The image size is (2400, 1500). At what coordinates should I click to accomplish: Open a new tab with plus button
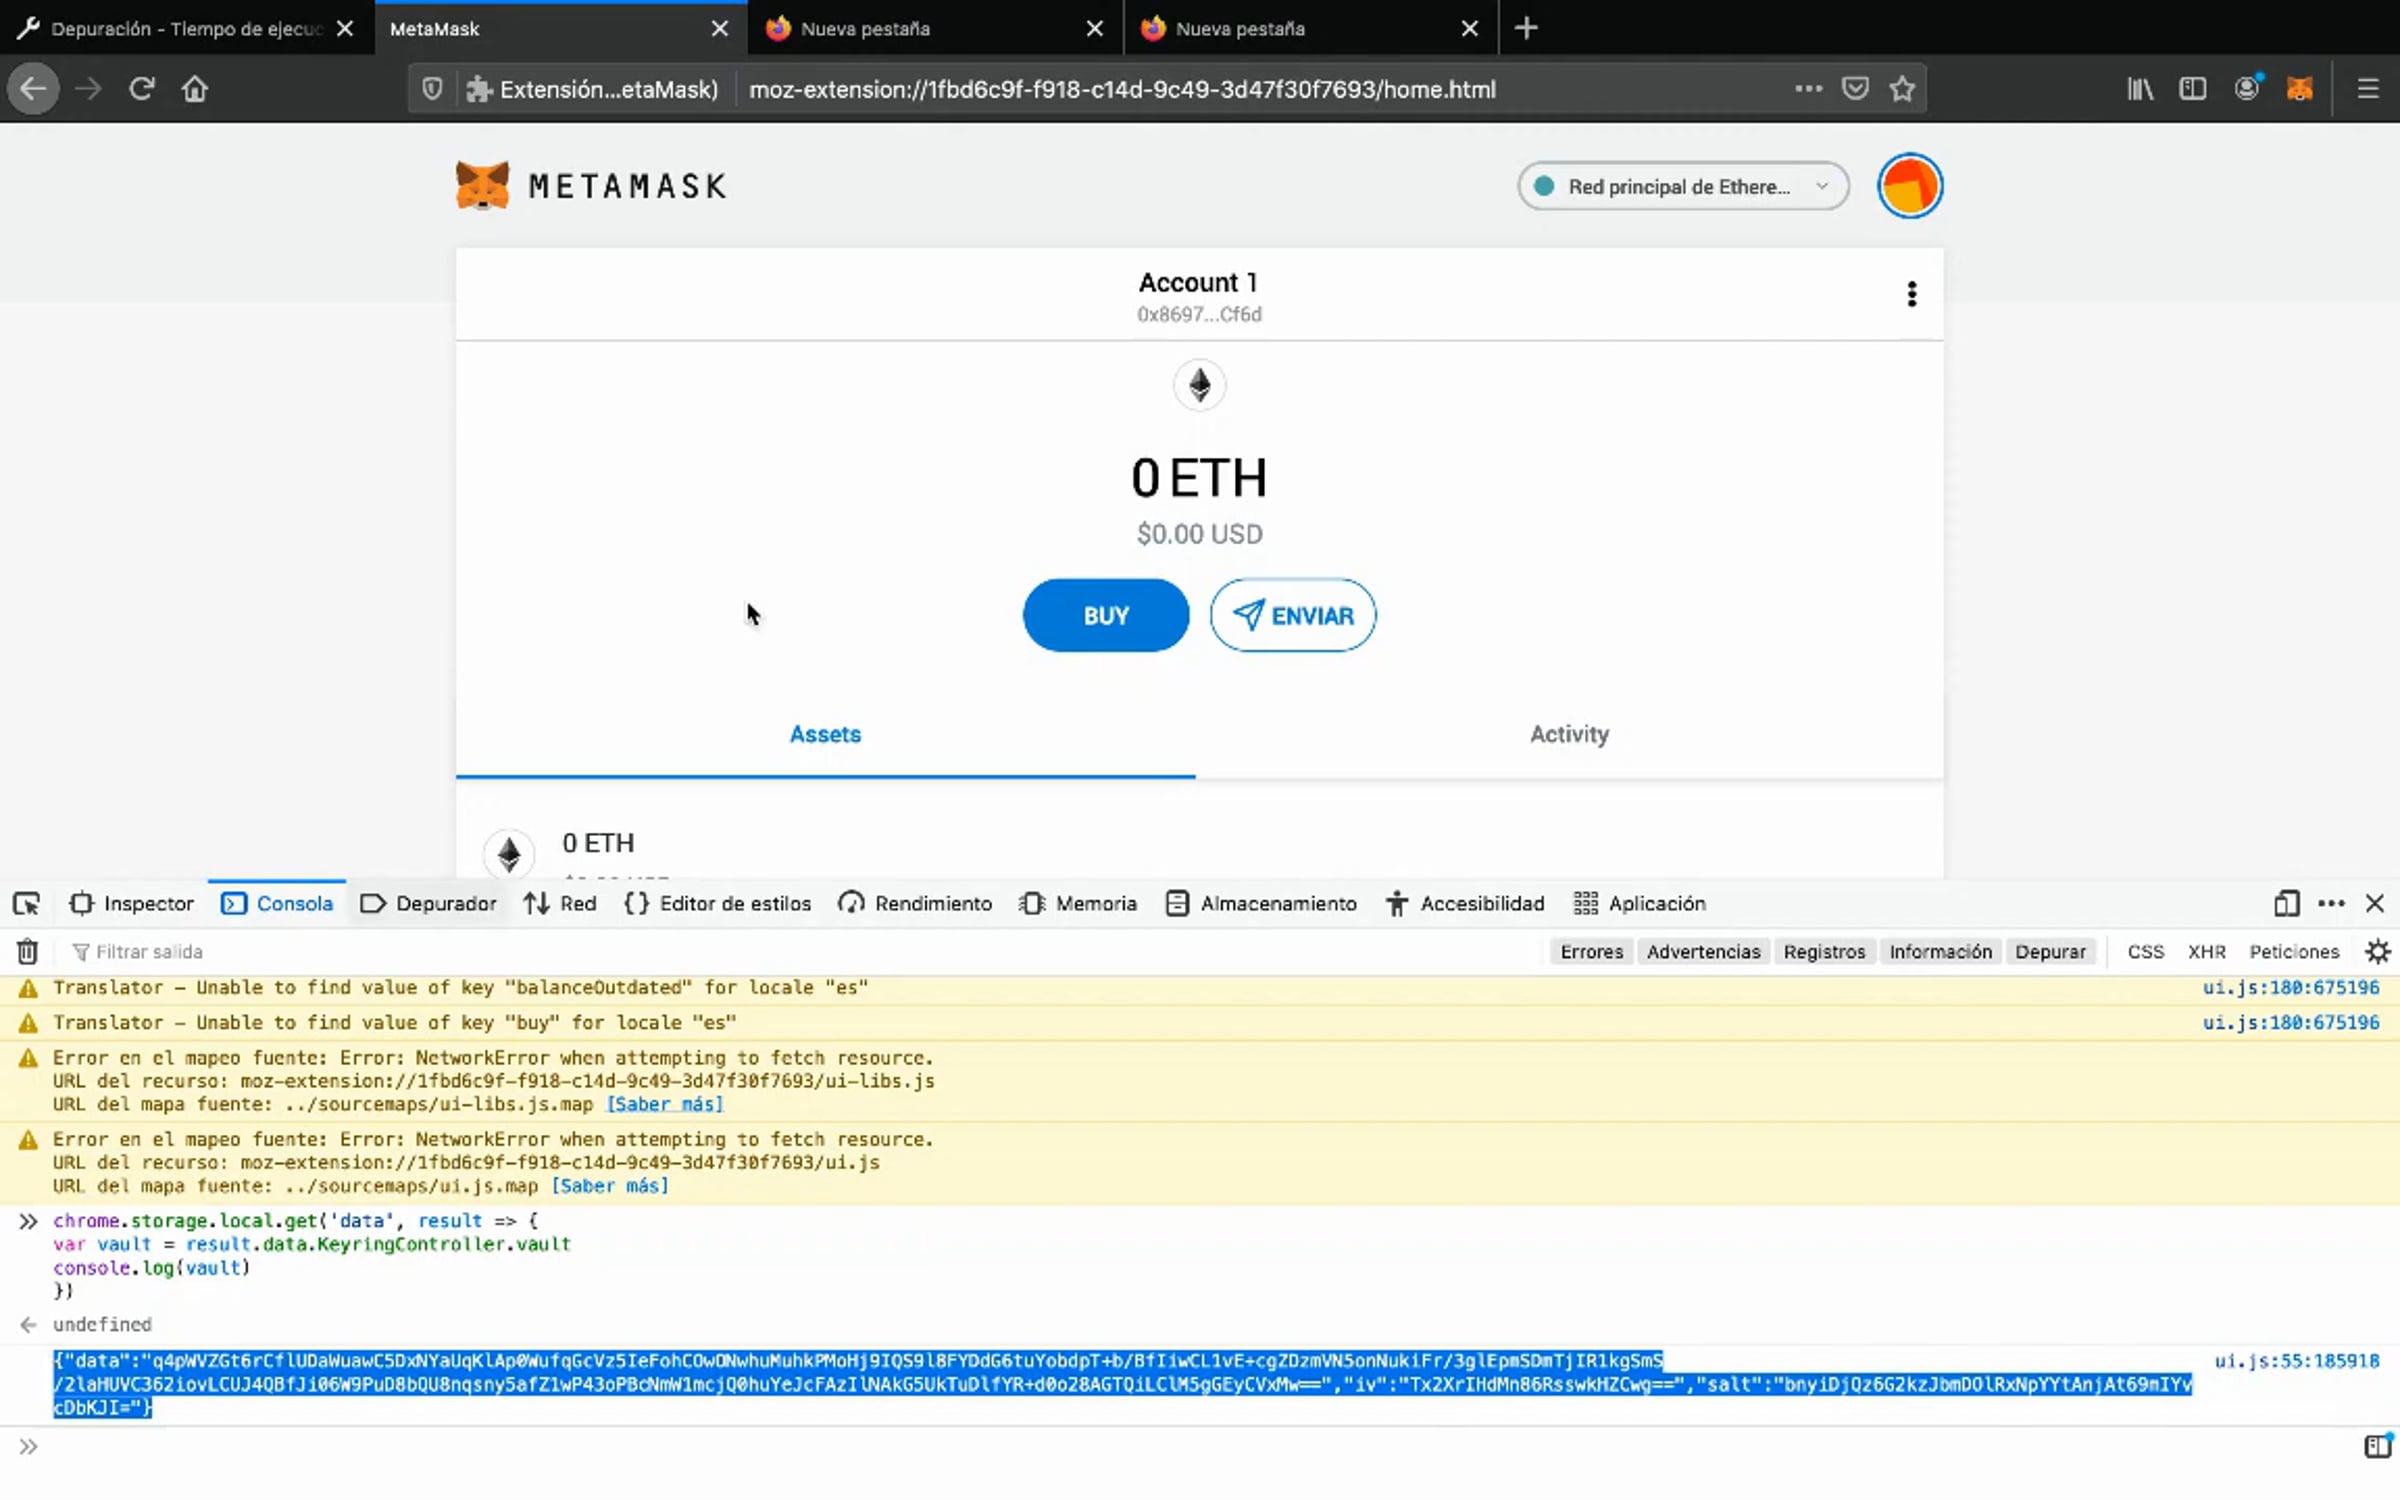1526,28
